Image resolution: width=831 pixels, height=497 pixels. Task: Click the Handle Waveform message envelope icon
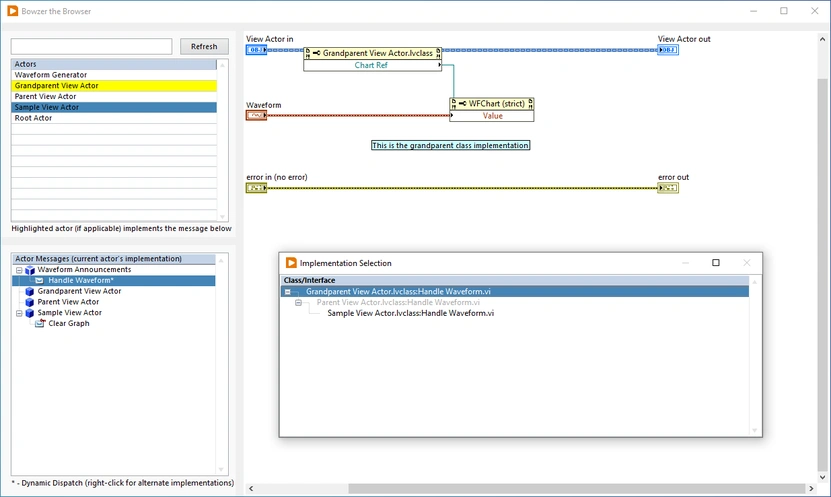pos(39,281)
